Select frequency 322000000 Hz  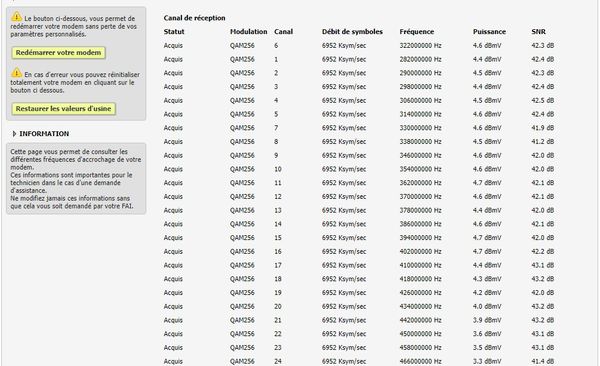(421, 46)
